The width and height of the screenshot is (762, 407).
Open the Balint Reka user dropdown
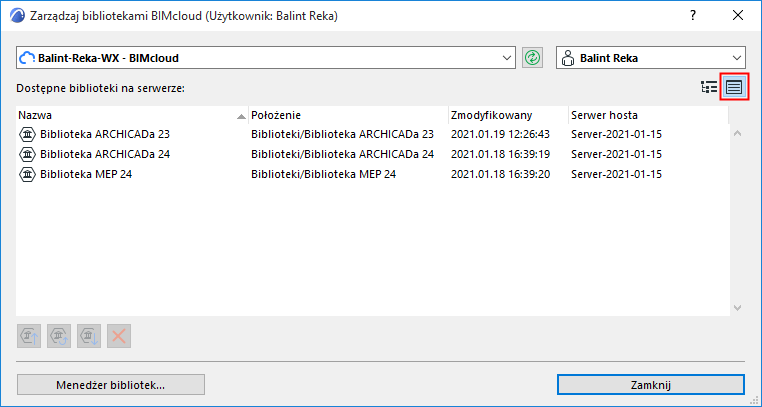pos(650,58)
